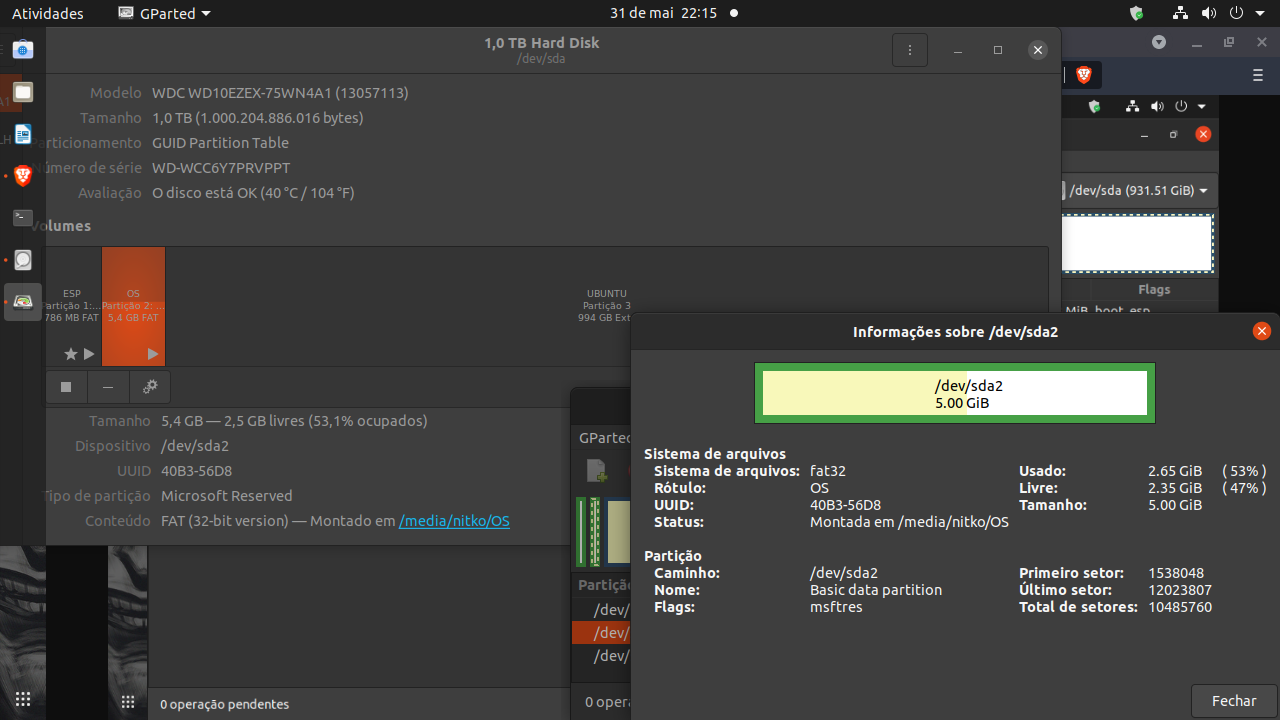Screen dimensions: 1280x720
Task: Click Show Applications grid in dock
Action: click(22, 700)
